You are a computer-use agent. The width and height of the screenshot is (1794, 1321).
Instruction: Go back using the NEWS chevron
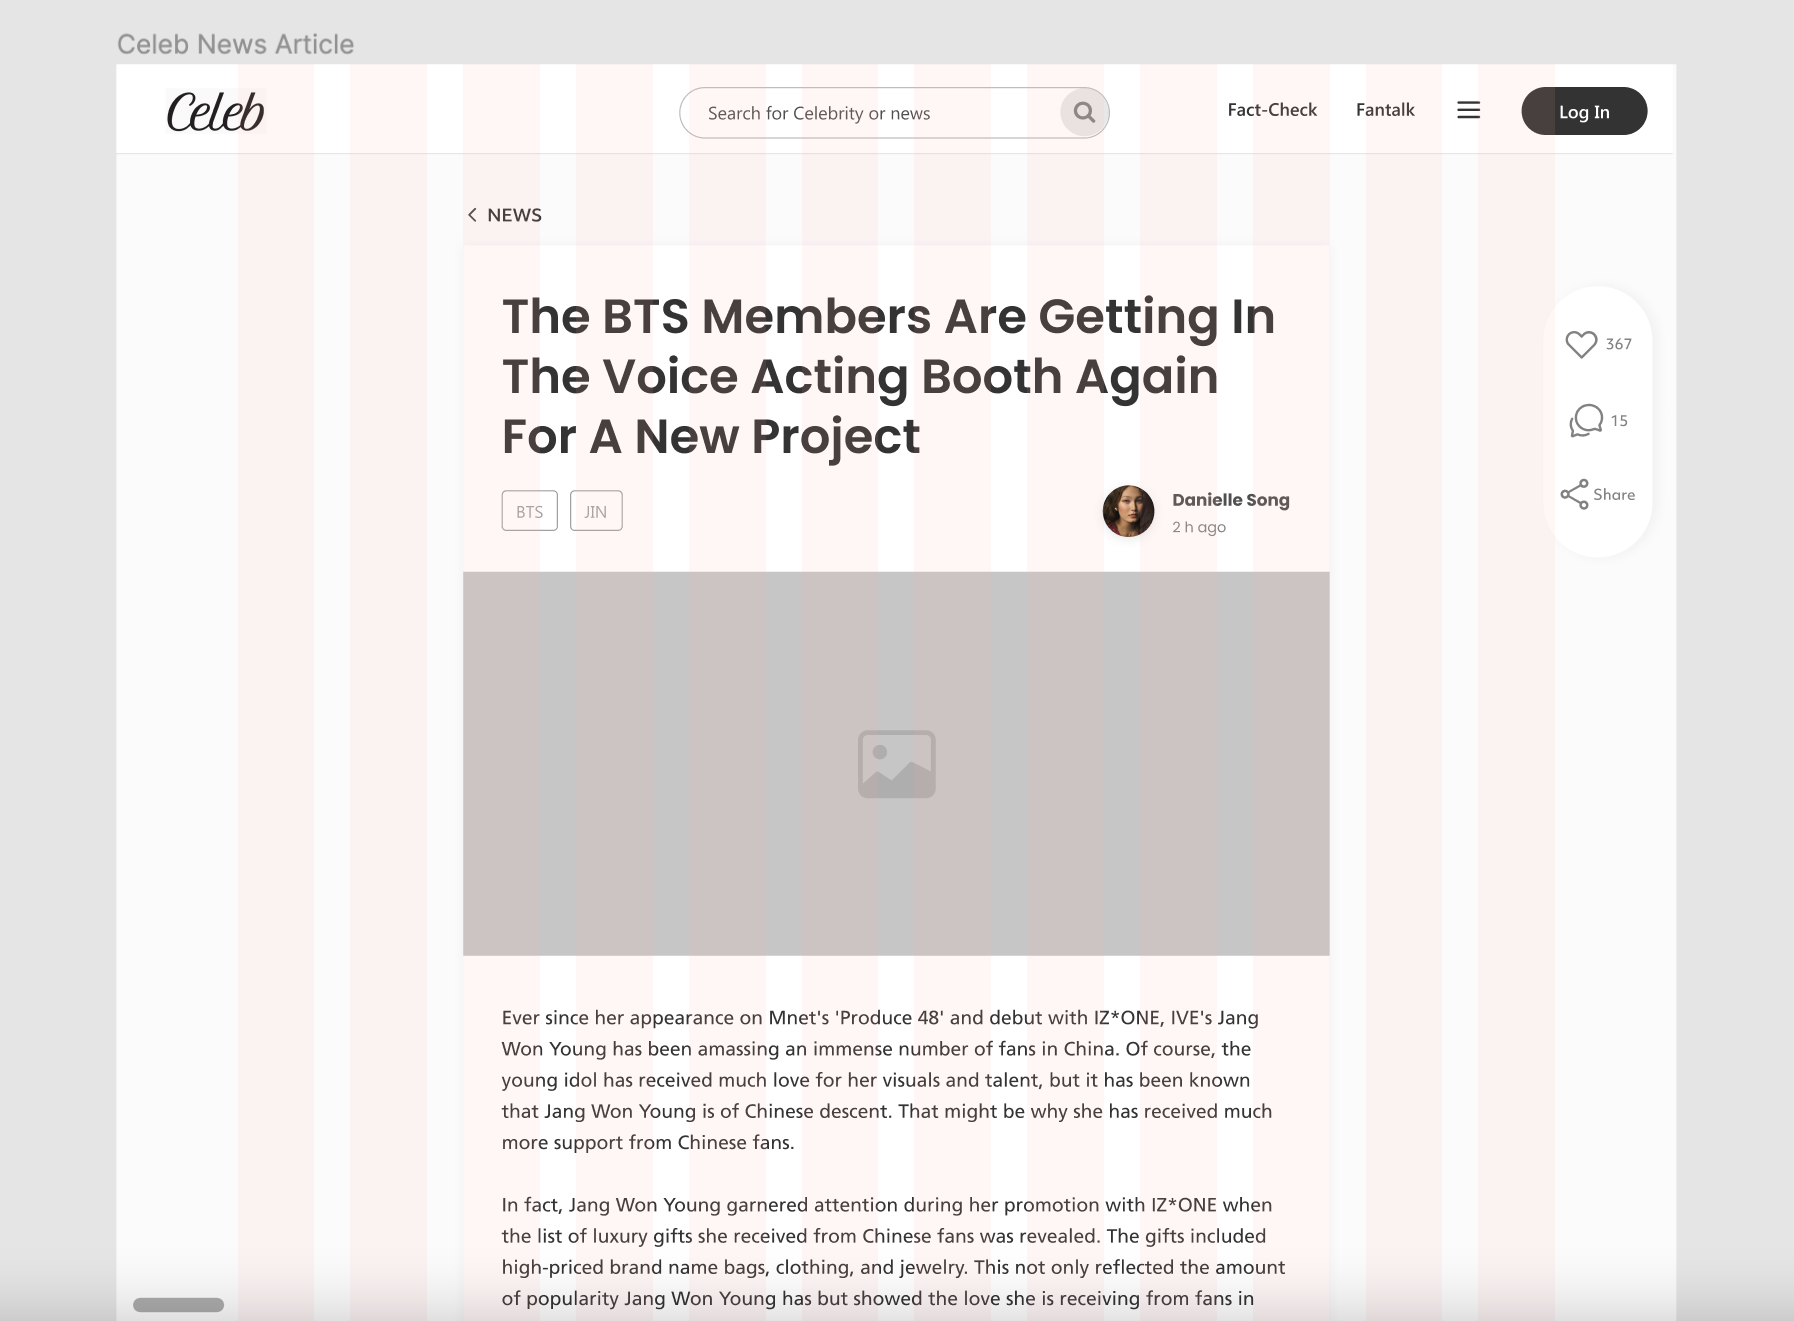(x=472, y=215)
